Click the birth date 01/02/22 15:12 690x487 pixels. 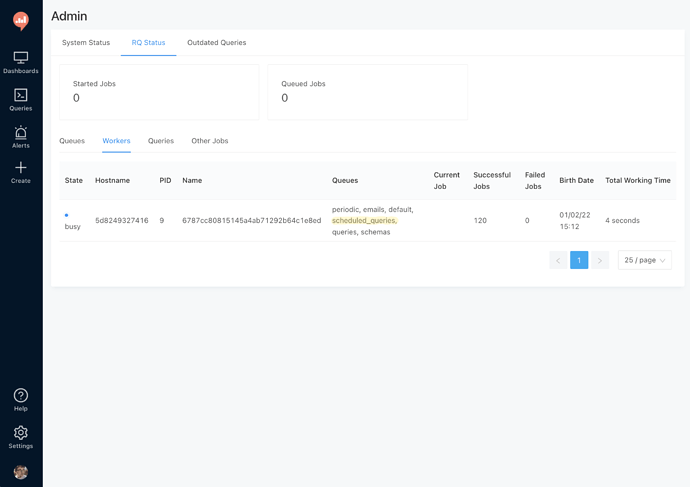(x=575, y=220)
